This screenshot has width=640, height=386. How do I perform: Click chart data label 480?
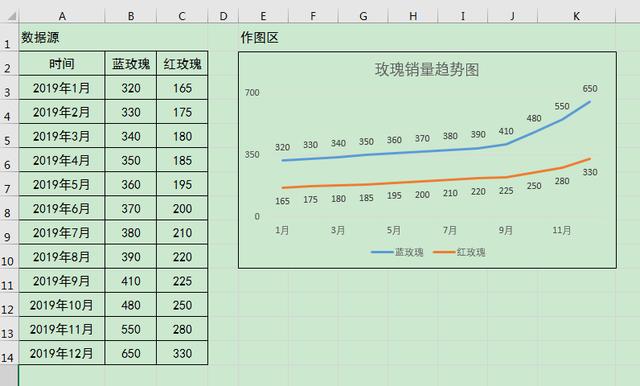[534, 118]
